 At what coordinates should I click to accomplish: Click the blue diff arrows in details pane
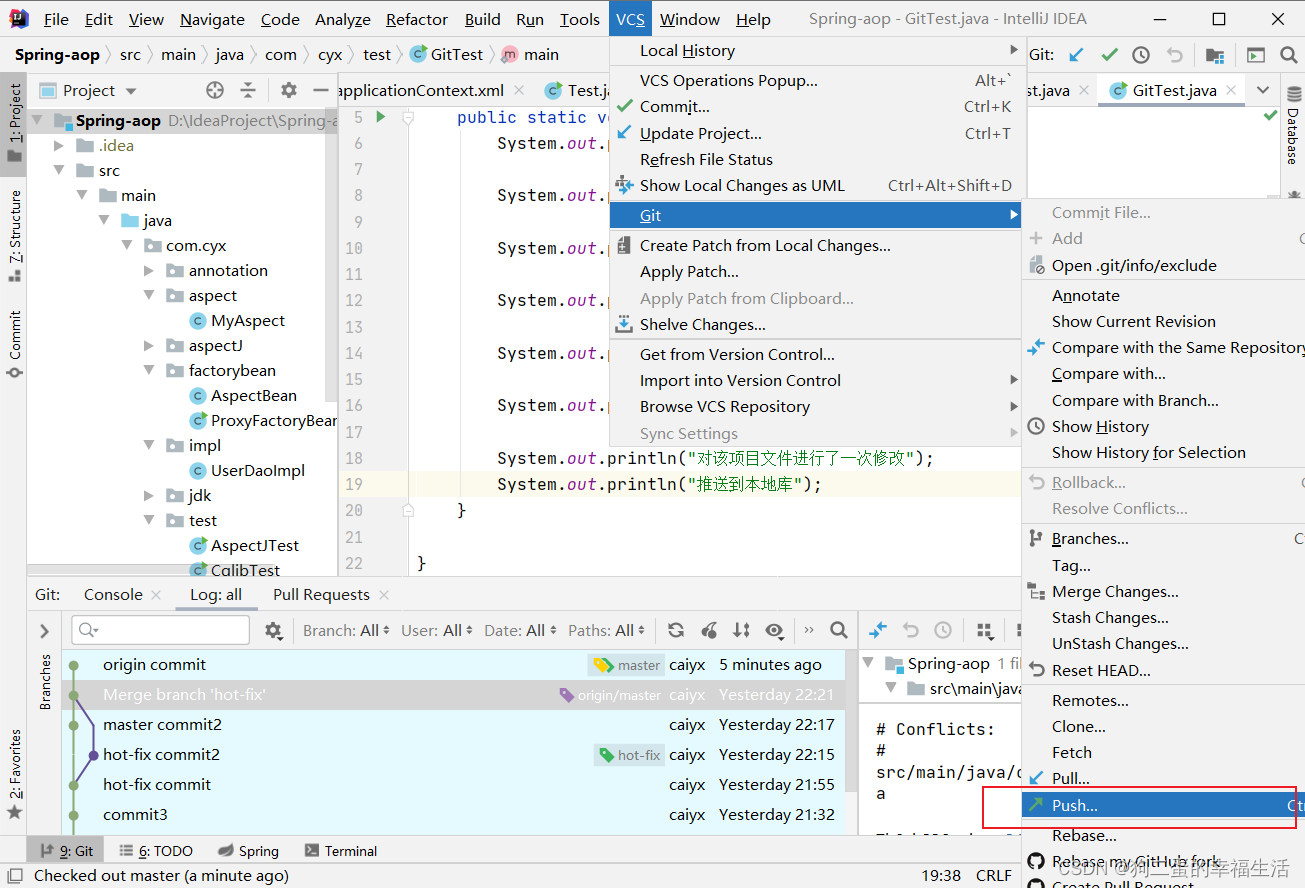[x=878, y=630]
